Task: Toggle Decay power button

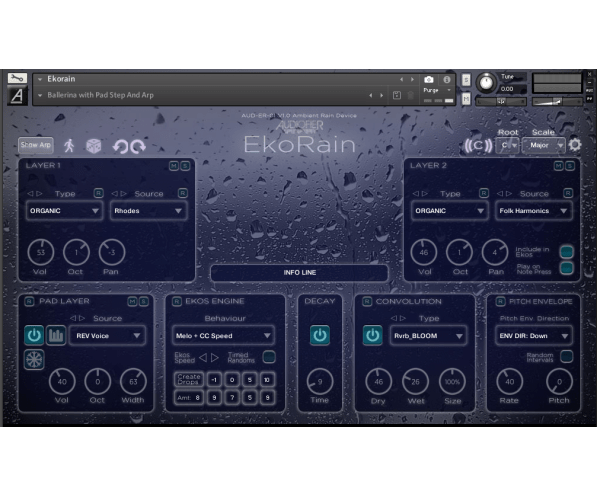Action: (x=320, y=335)
